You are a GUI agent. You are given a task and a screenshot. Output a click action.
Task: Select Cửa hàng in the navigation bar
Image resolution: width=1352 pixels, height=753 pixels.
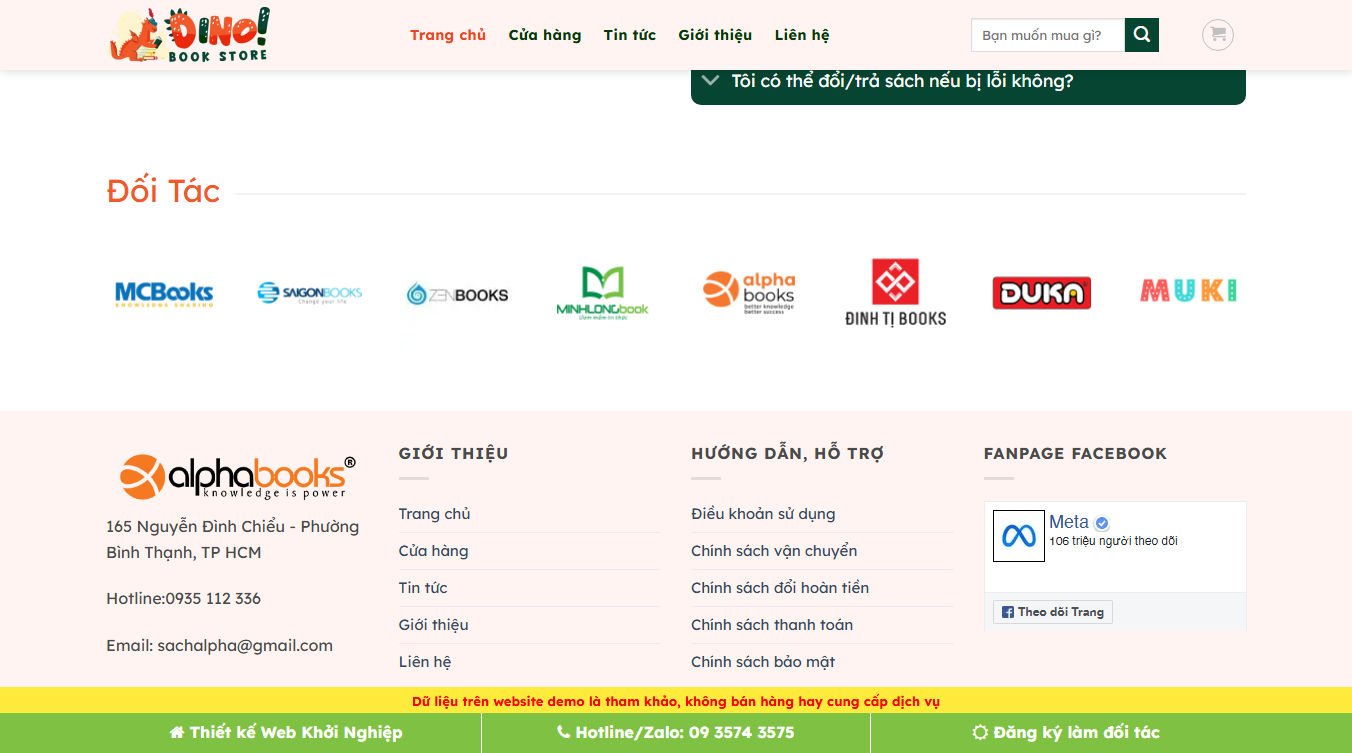click(x=544, y=34)
